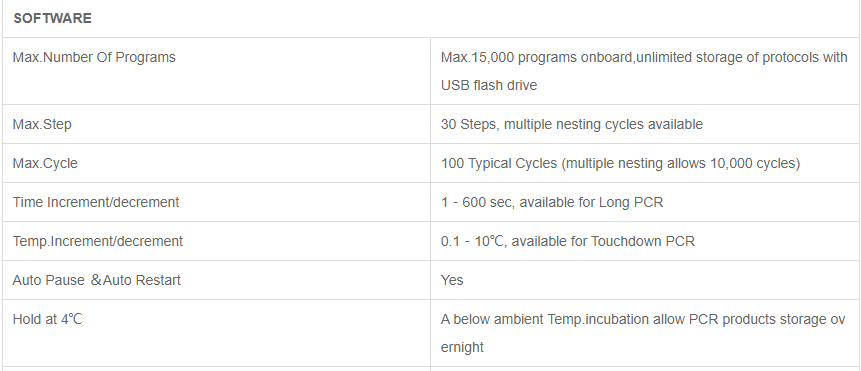
Task: Click the Touchdown PCR temperature value
Action: point(568,241)
